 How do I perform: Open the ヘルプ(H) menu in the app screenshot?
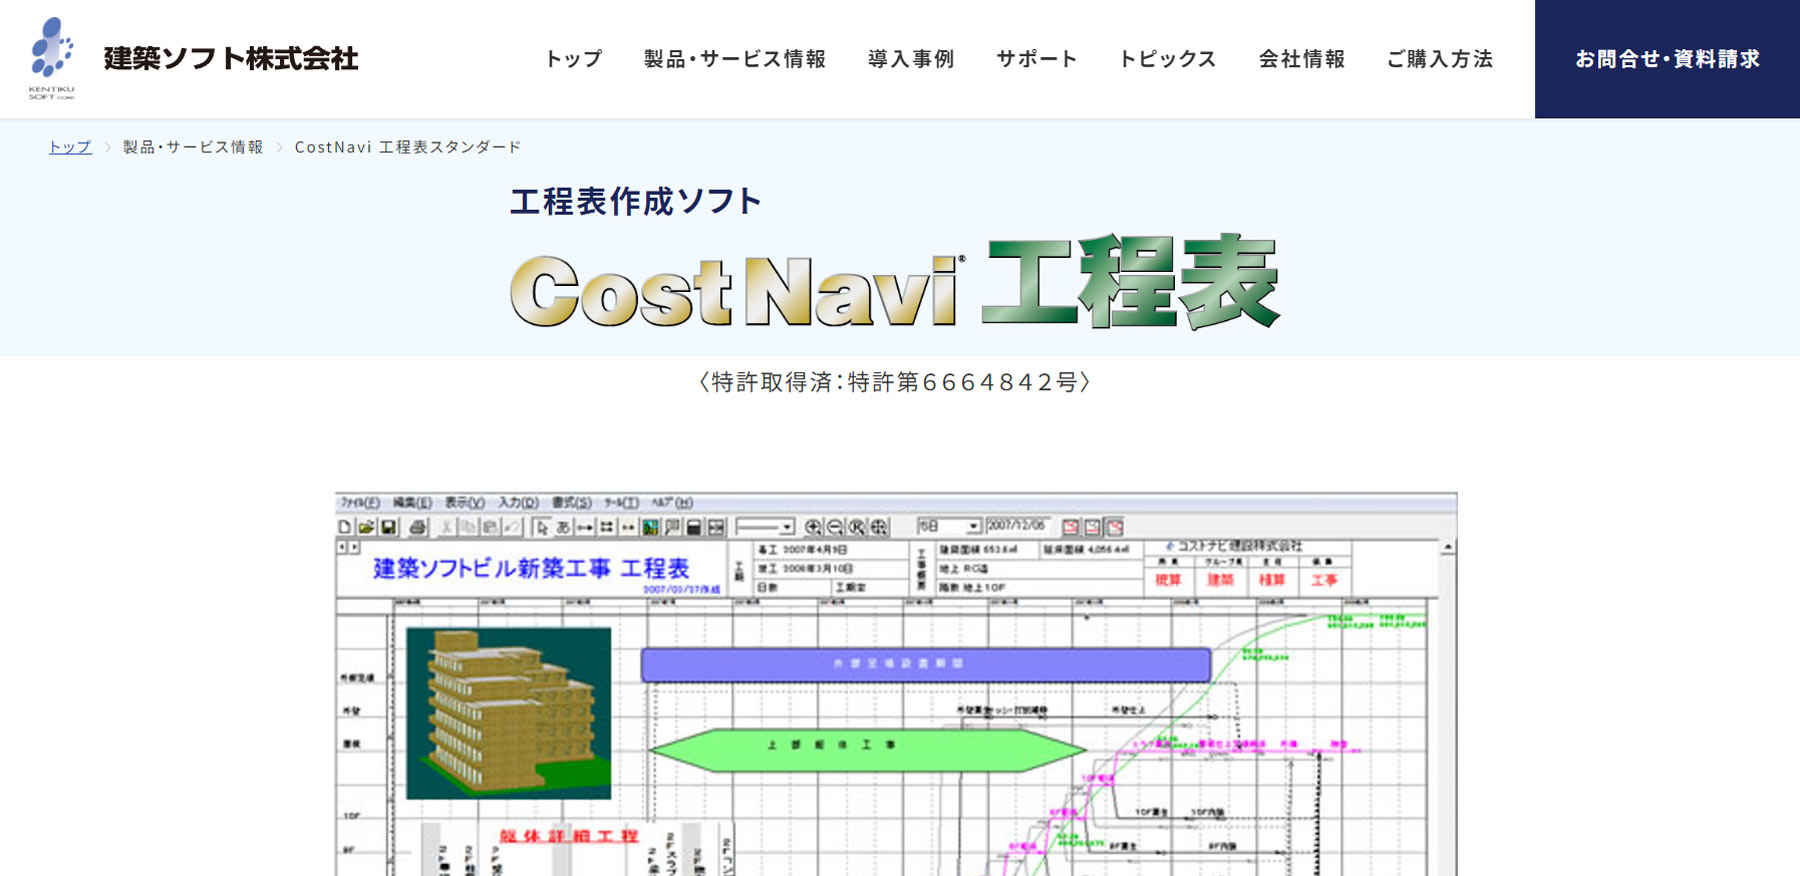(672, 503)
